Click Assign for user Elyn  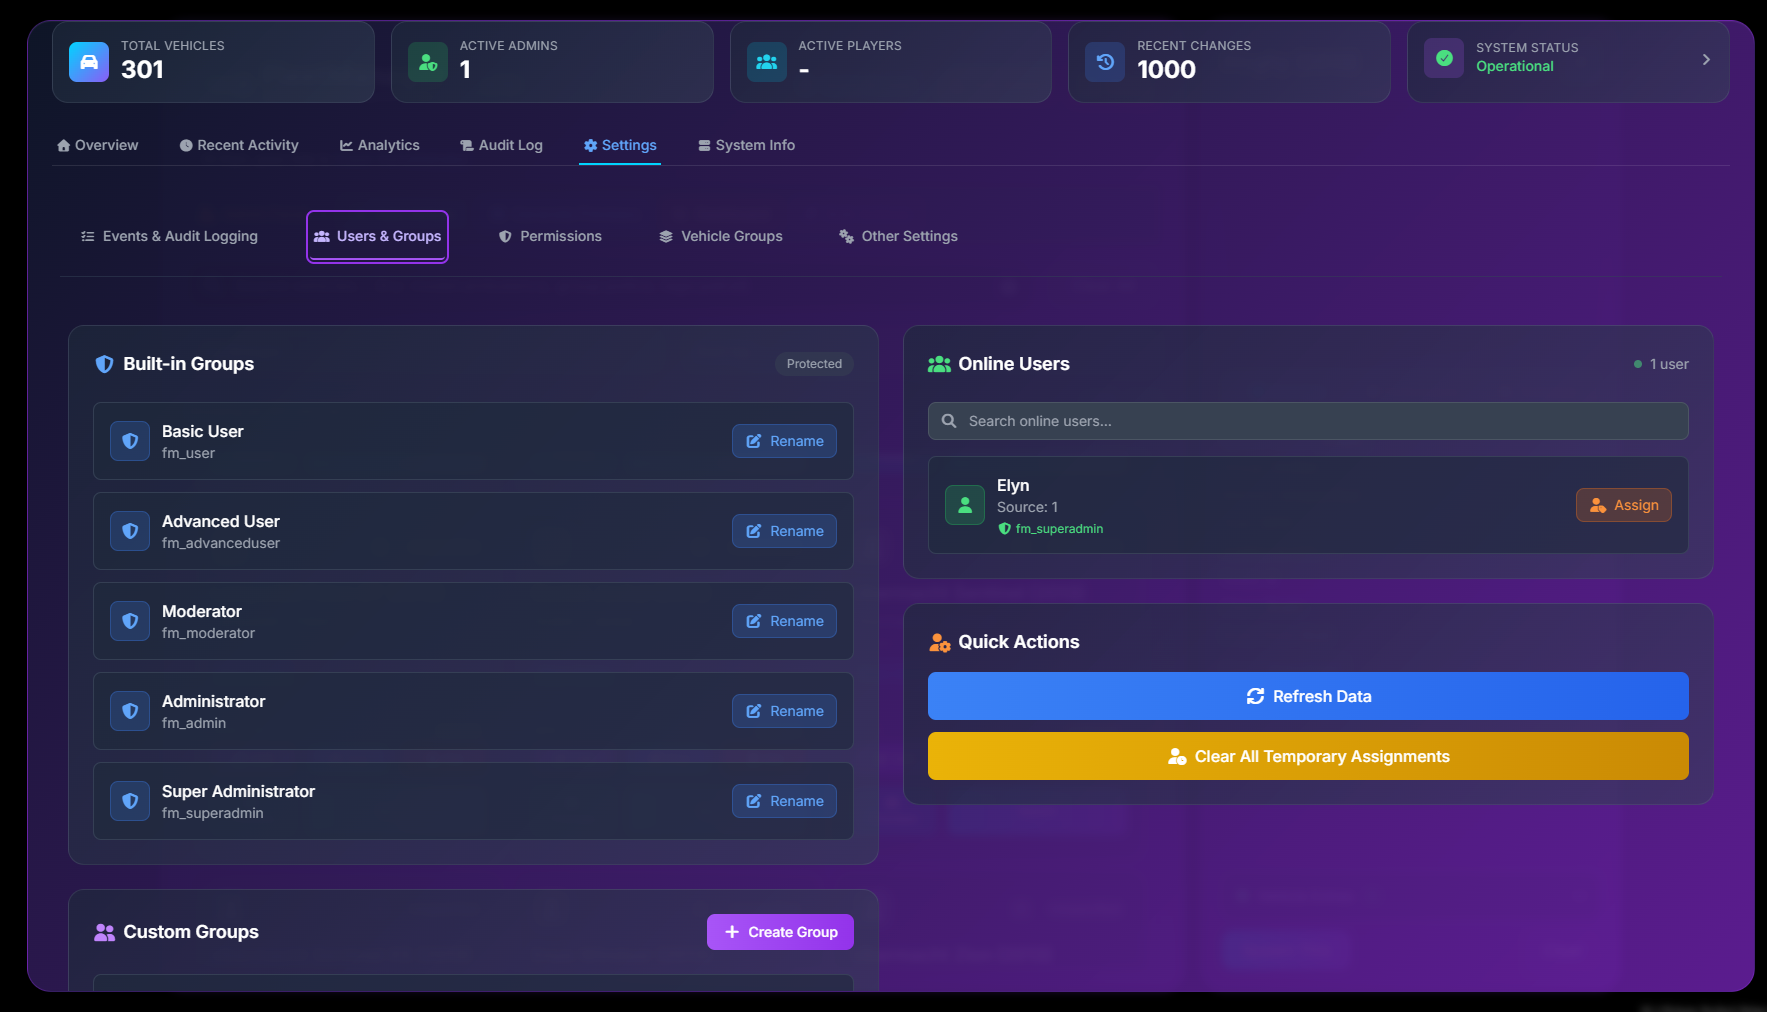[x=1623, y=505]
